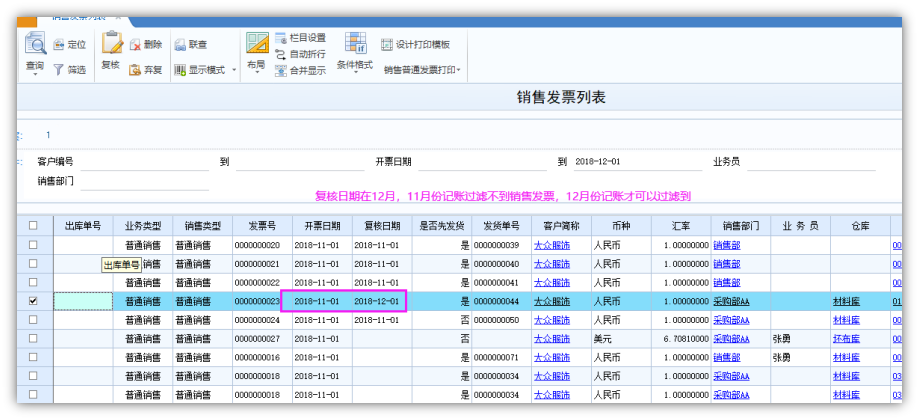
Task: Expand the arrow under 查询
Action: click(35, 74)
